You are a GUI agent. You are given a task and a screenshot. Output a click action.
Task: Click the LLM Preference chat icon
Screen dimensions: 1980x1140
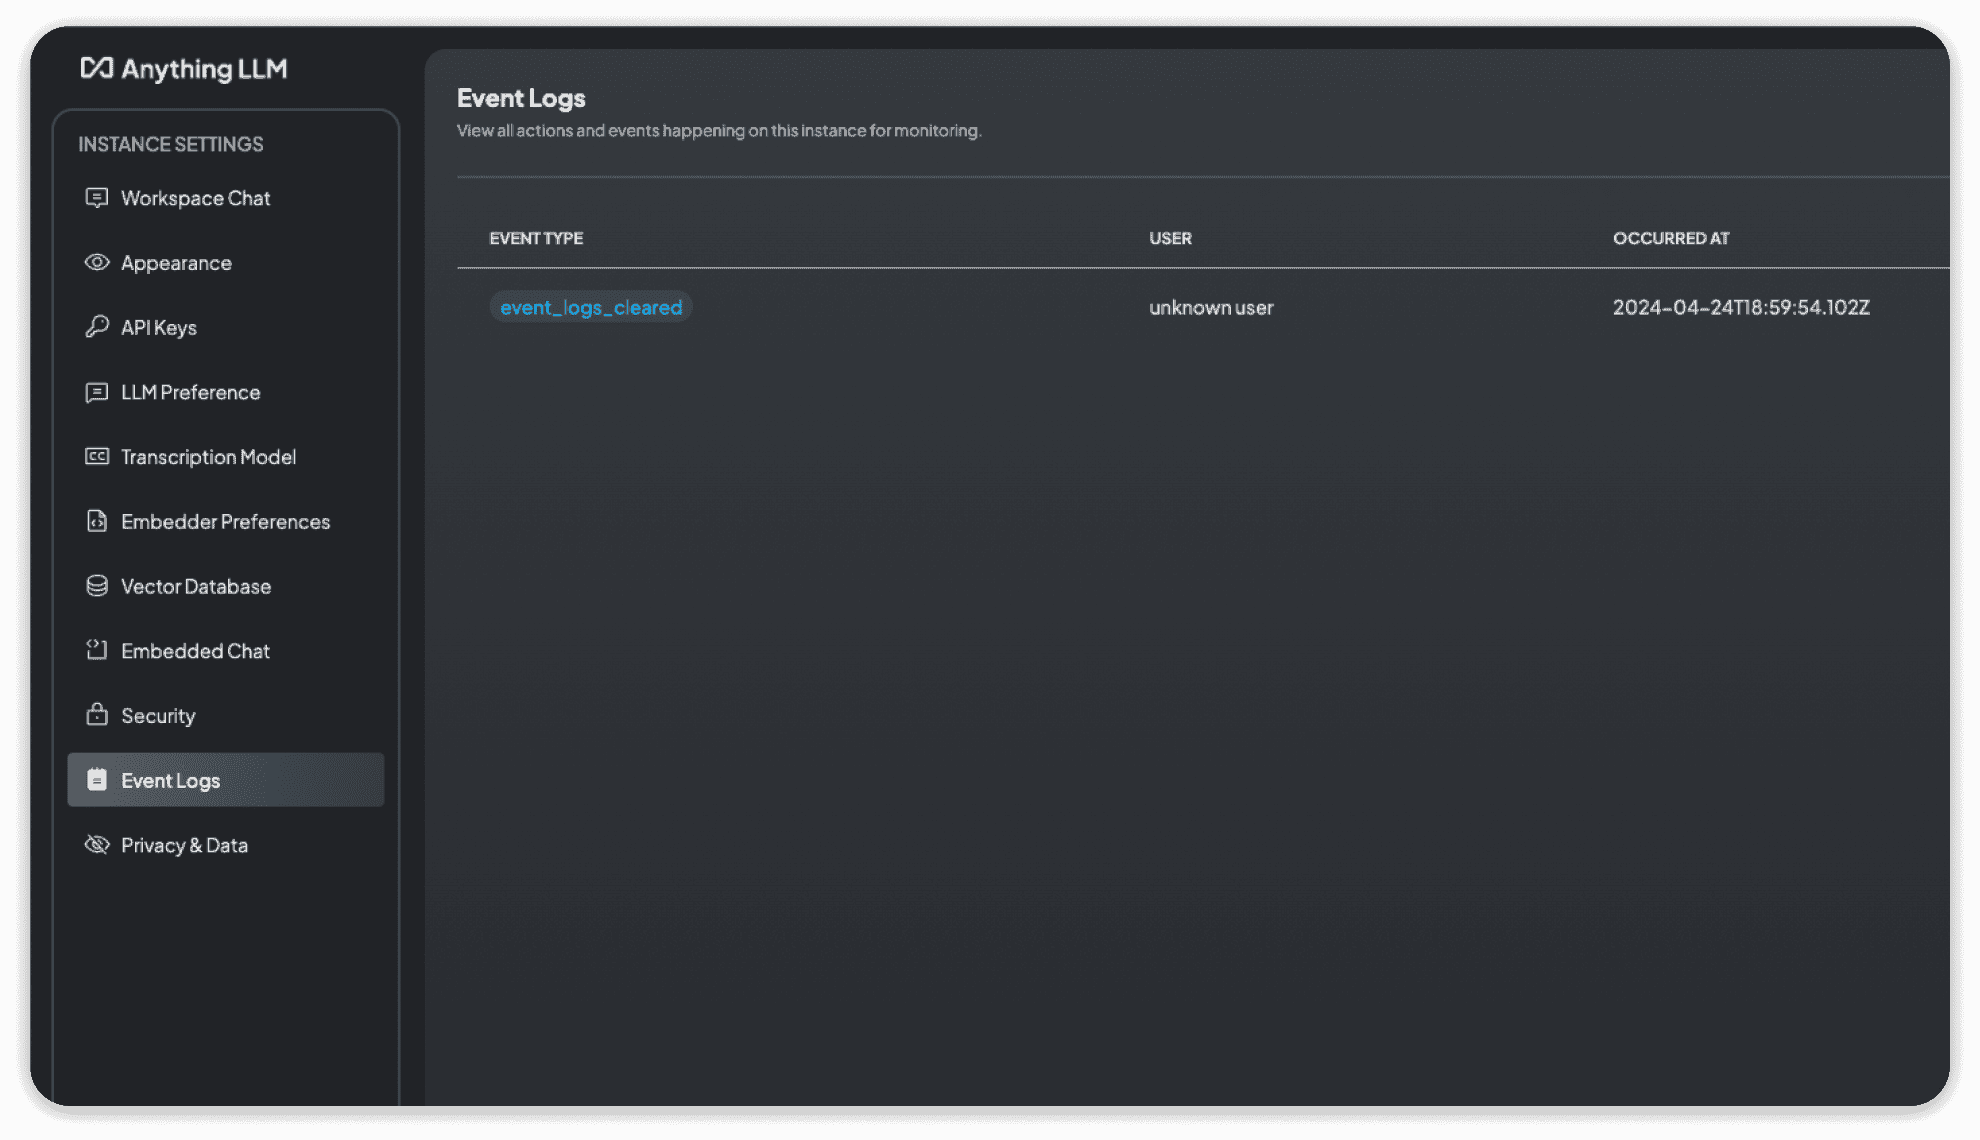pyautogui.click(x=96, y=392)
